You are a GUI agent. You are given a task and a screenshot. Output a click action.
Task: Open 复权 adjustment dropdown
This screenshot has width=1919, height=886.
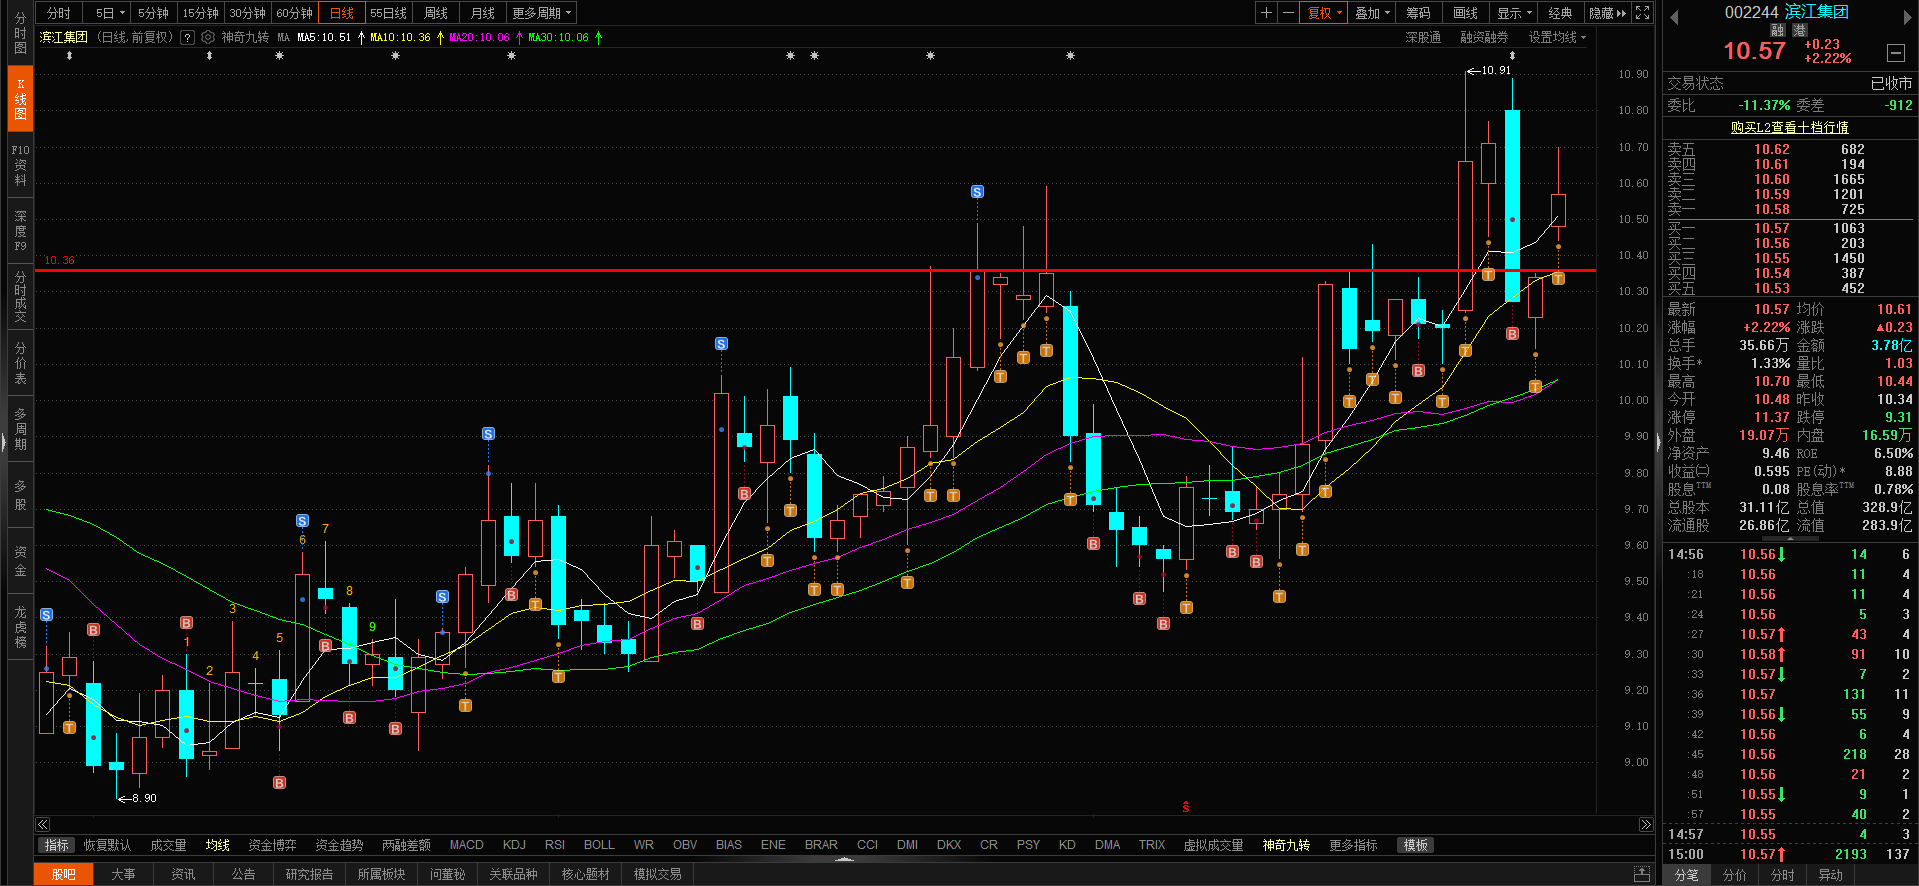click(1325, 13)
